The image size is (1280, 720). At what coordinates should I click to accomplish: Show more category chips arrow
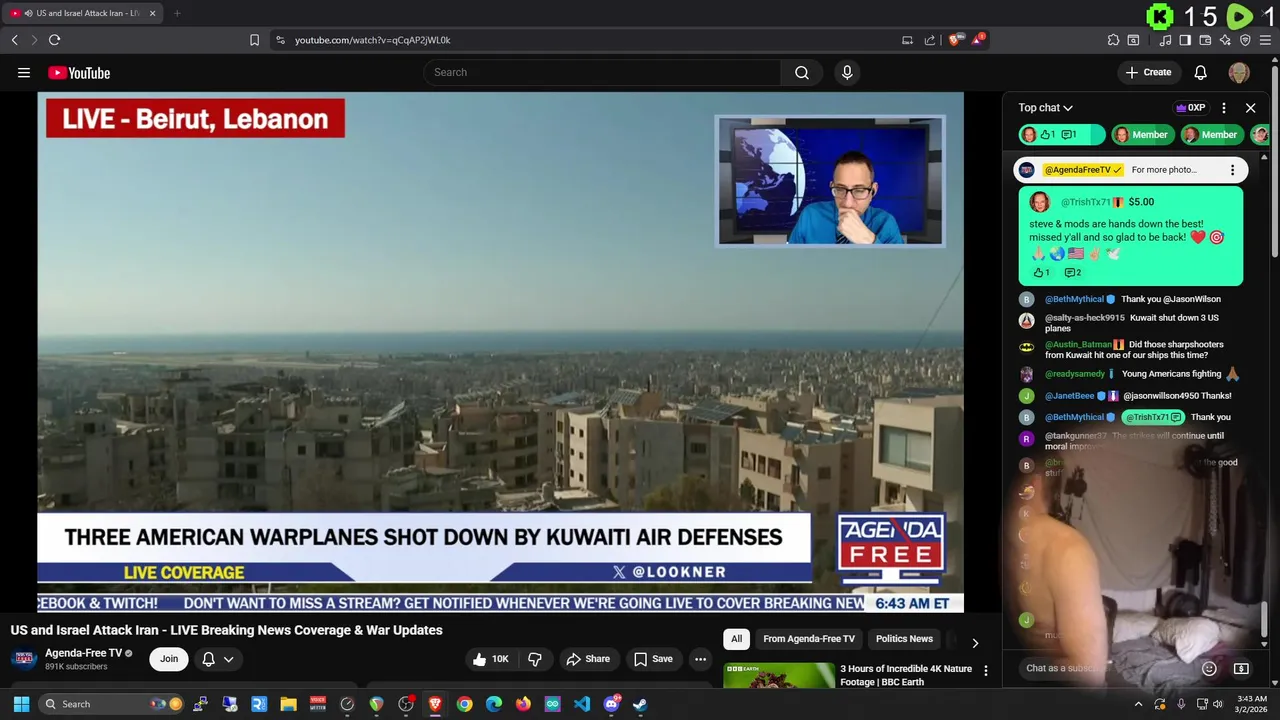[975, 643]
